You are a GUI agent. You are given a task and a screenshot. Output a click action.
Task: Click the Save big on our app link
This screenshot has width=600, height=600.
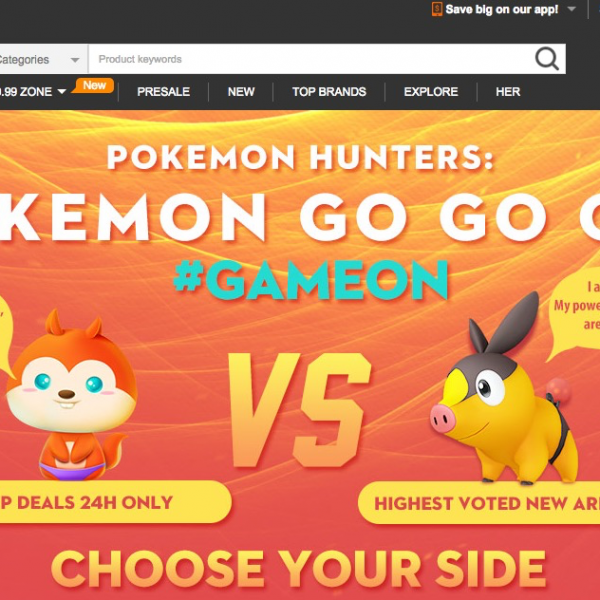tap(502, 9)
